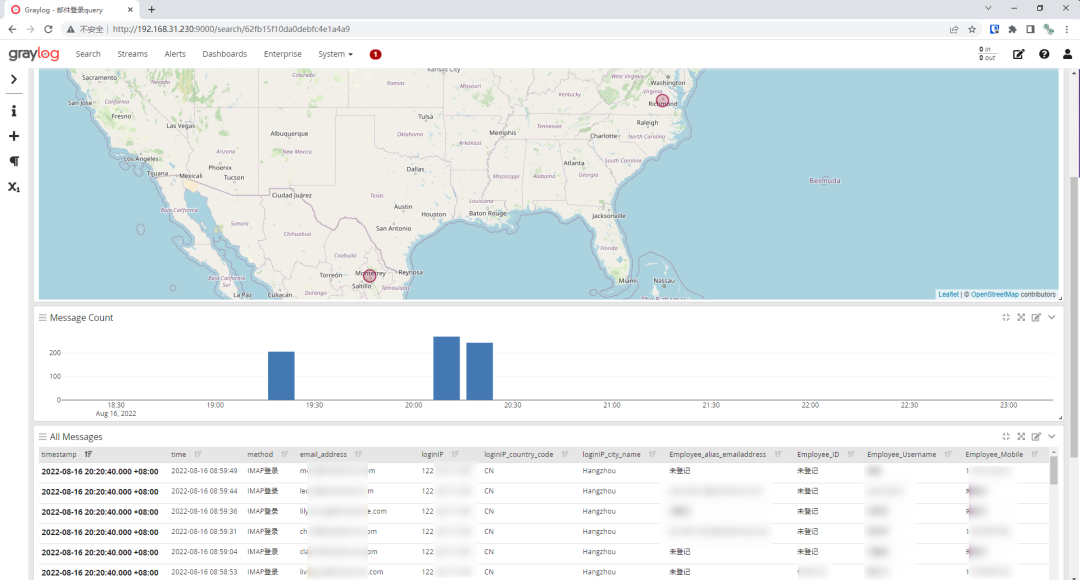Click the OpenStreetMap attribution link
The image size is (1080, 580).
(994, 294)
